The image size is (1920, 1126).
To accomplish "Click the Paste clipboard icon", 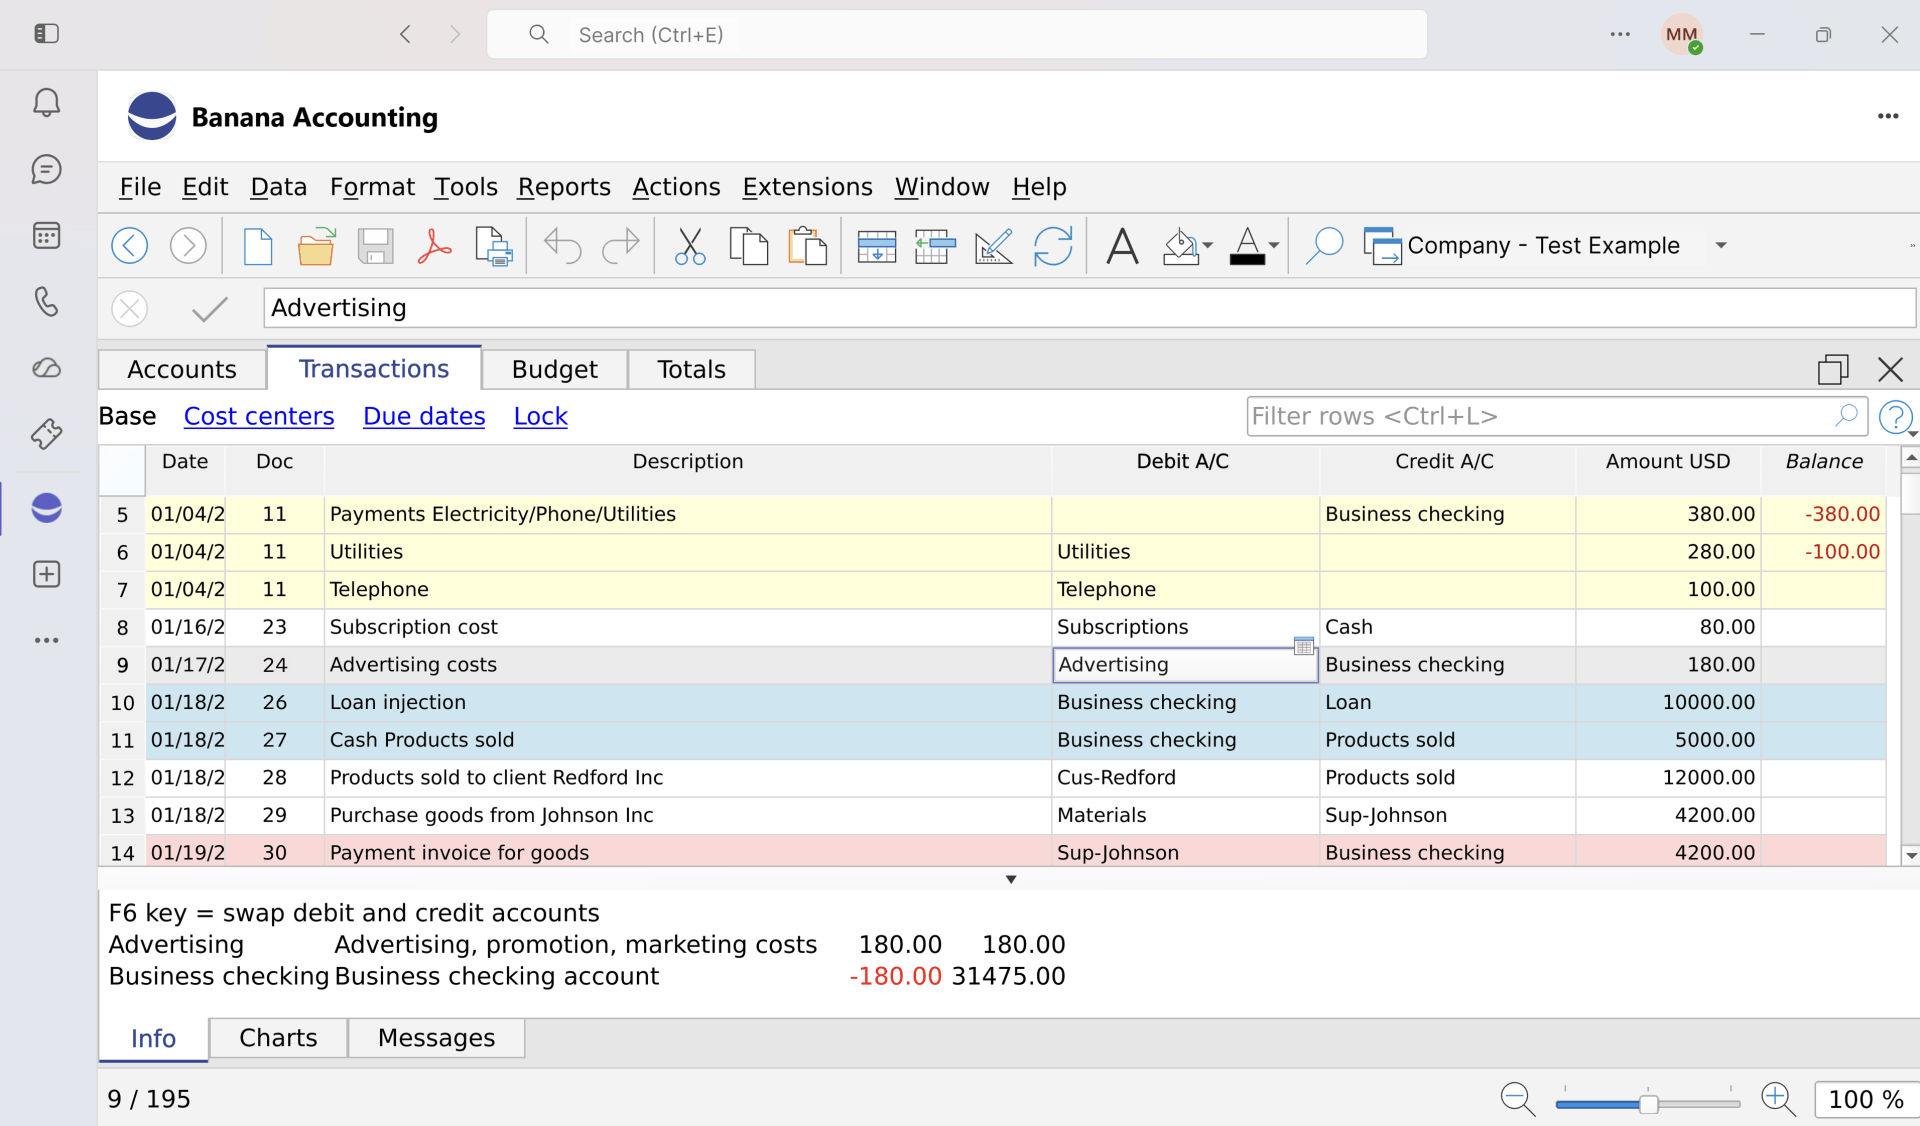I will tap(808, 246).
